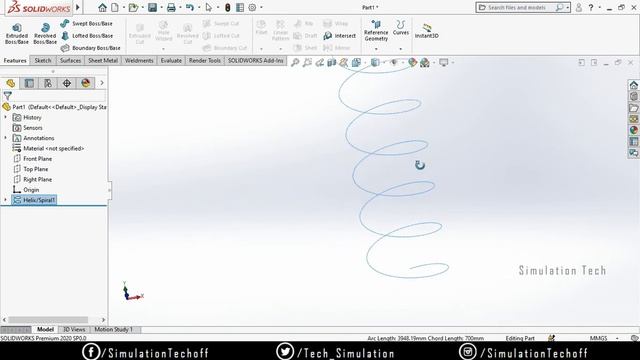Toggle the Section View icon
The width and height of the screenshot is (640, 360).
coord(331,62)
